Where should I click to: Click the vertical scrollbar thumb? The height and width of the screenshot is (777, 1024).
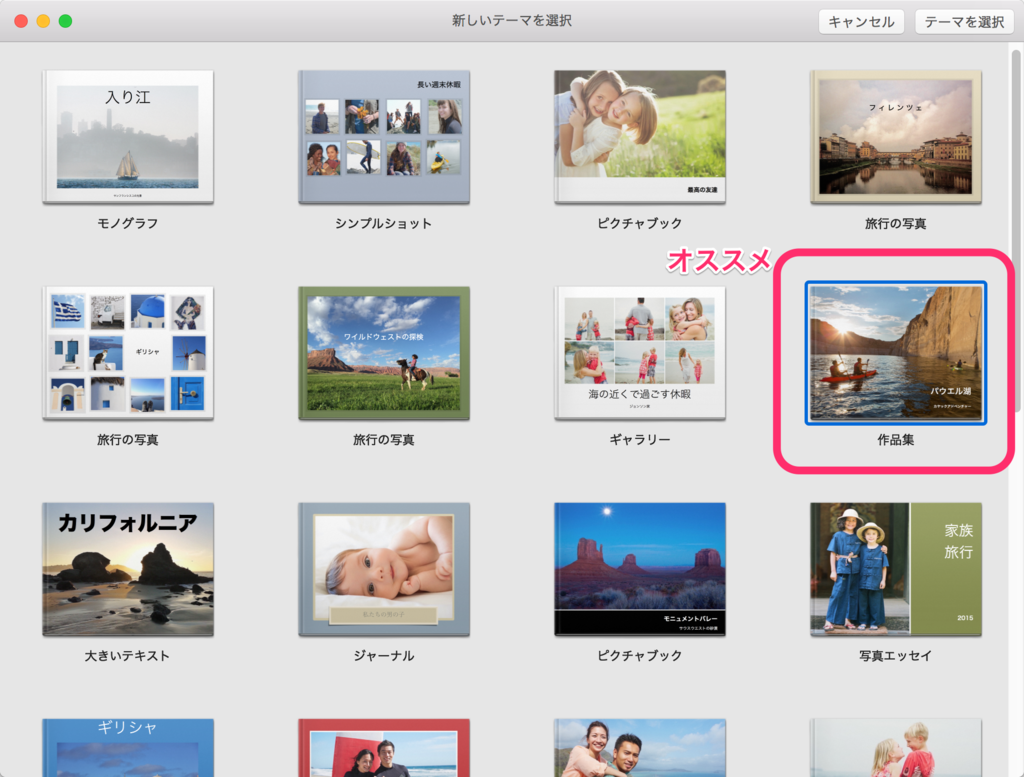(1016, 229)
